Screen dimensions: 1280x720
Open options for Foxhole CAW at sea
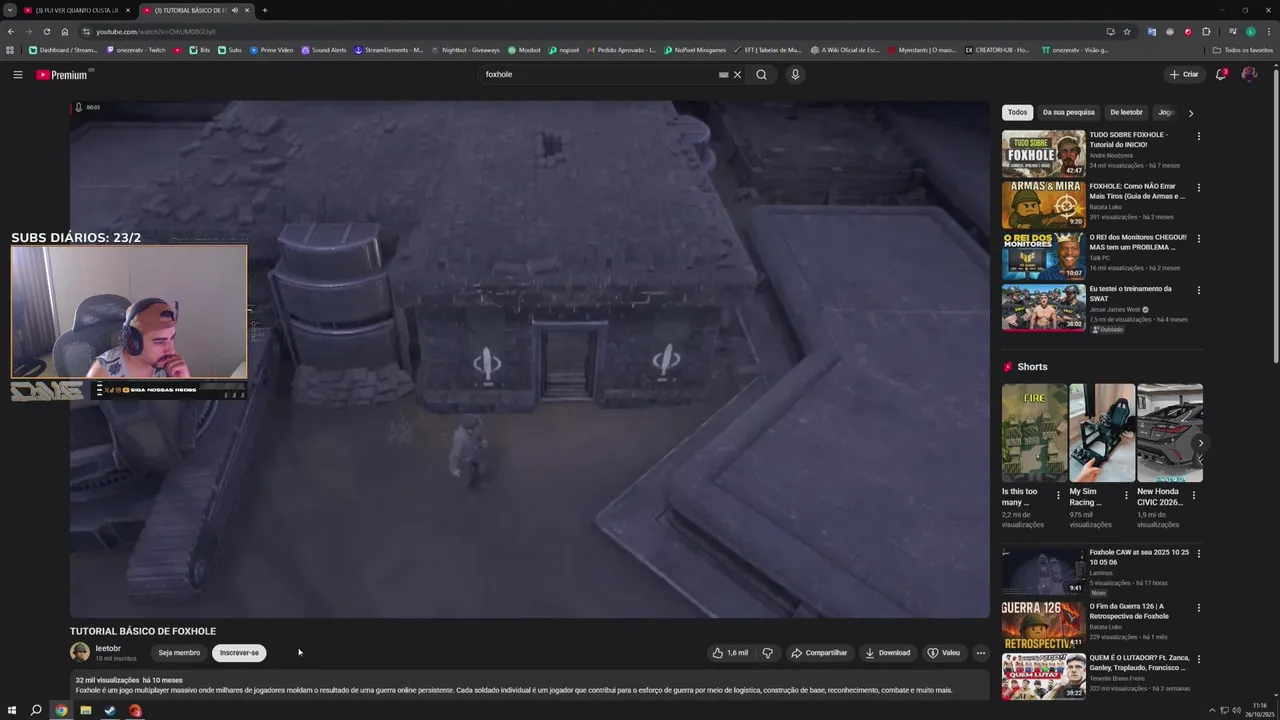coord(1199,554)
